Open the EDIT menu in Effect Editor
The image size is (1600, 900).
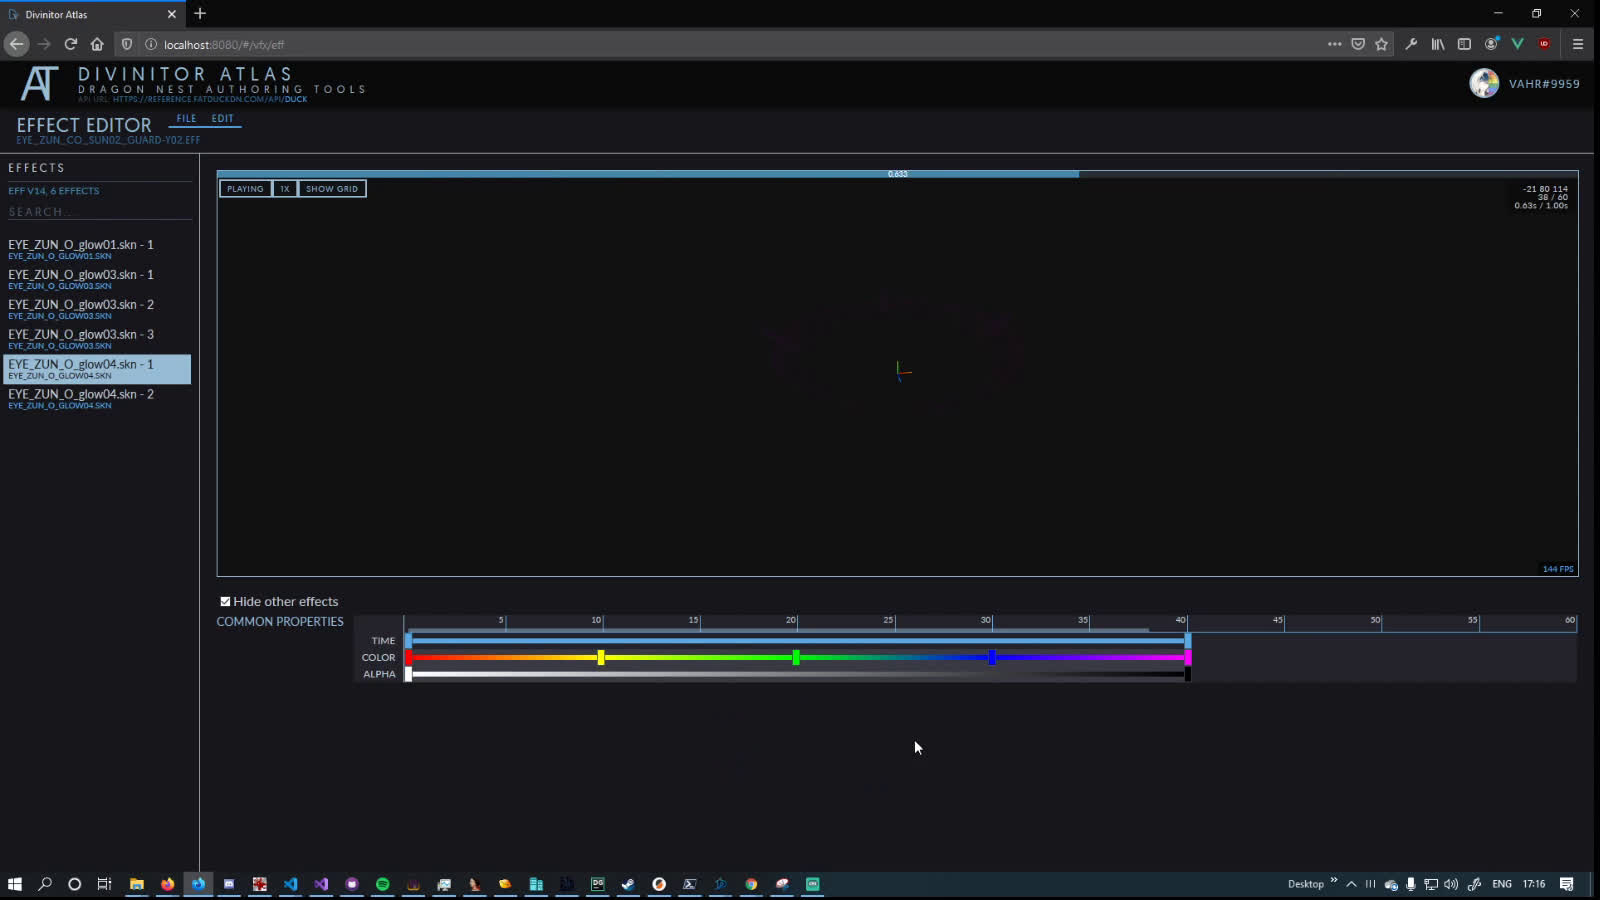coord(222,118)
